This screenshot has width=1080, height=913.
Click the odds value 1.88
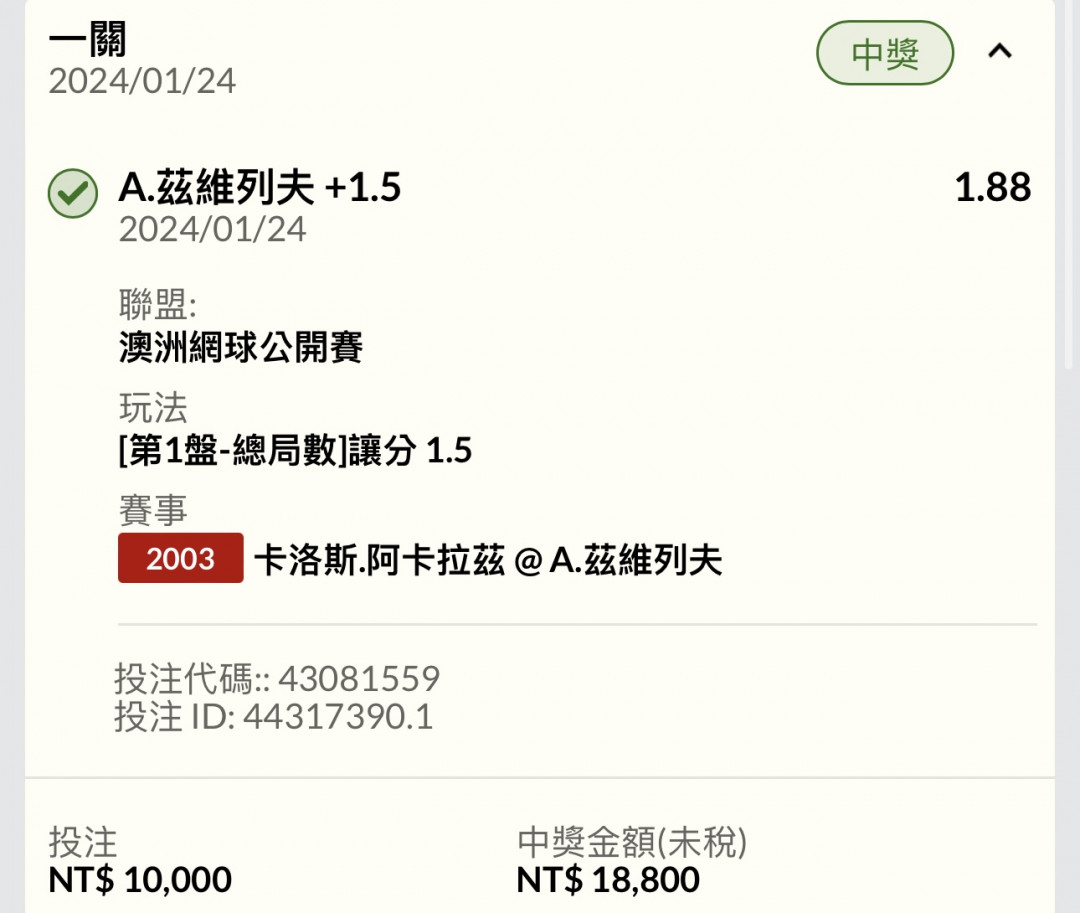[993, 187]
